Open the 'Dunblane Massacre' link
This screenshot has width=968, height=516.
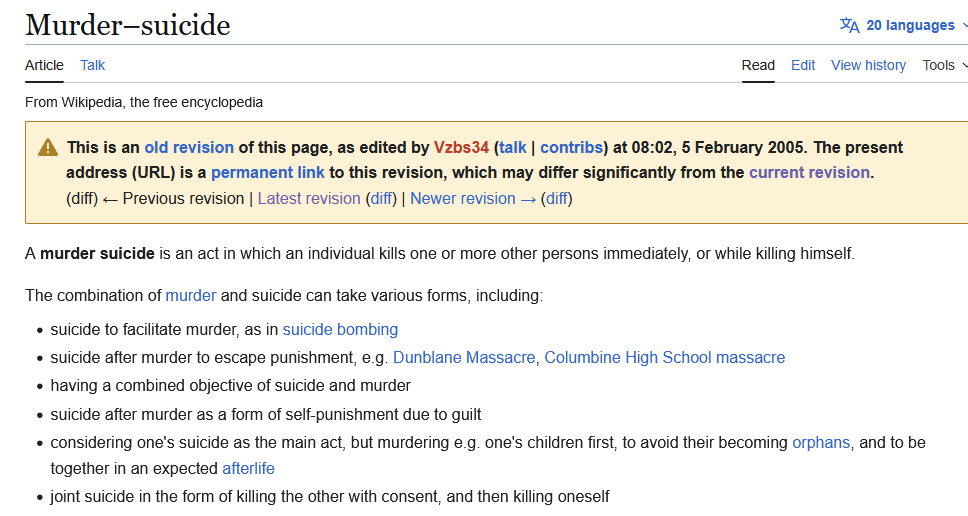point(464,358)
